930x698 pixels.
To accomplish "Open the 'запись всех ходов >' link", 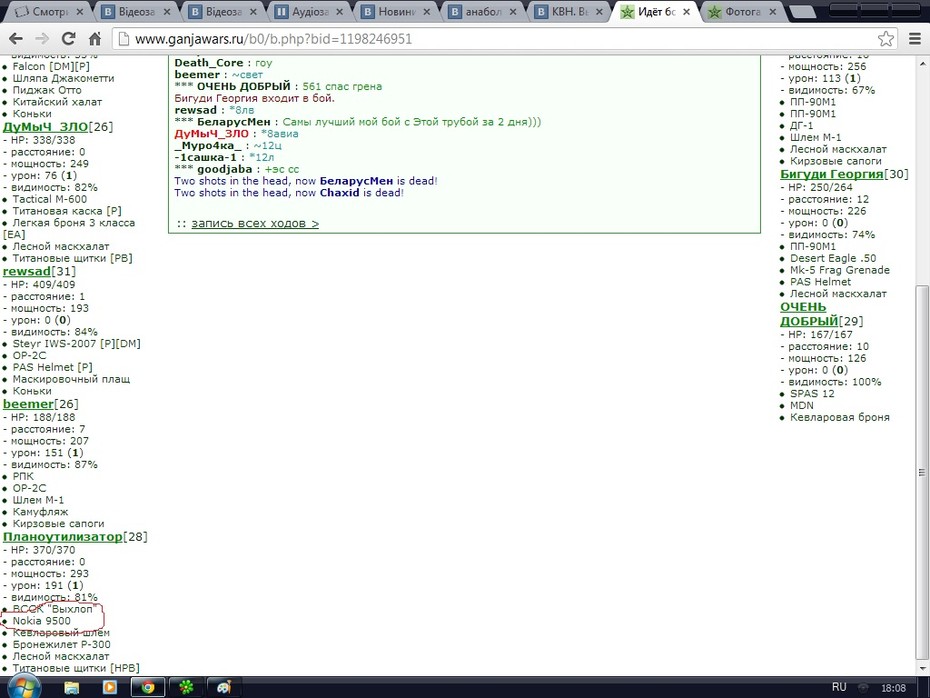I will (255, 224).
